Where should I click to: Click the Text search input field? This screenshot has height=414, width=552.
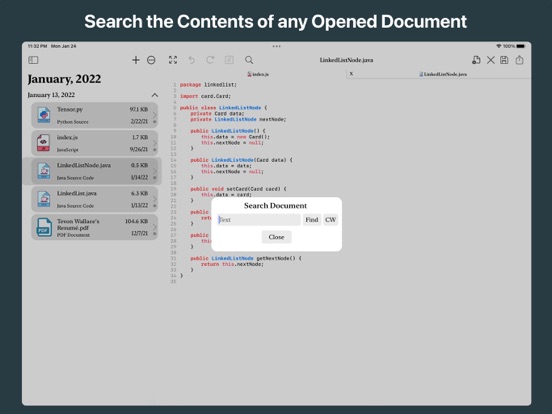coord(259,220)
